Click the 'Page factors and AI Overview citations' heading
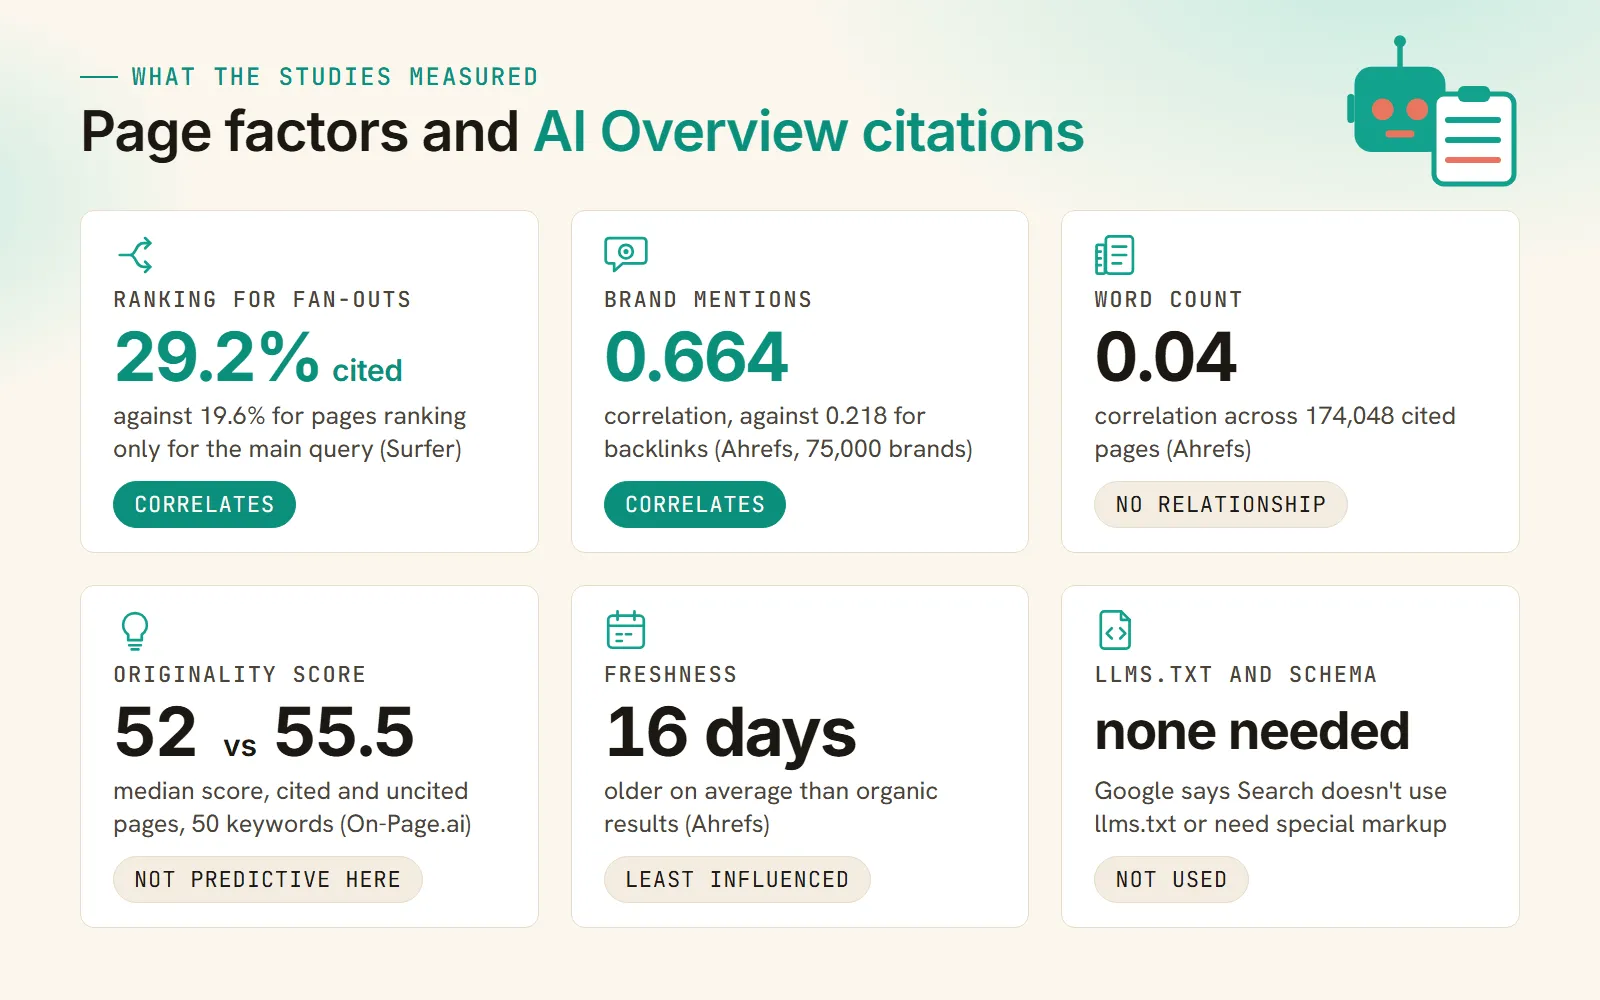This screenshot has width=1600, height=1000. (x=582, y=132)
